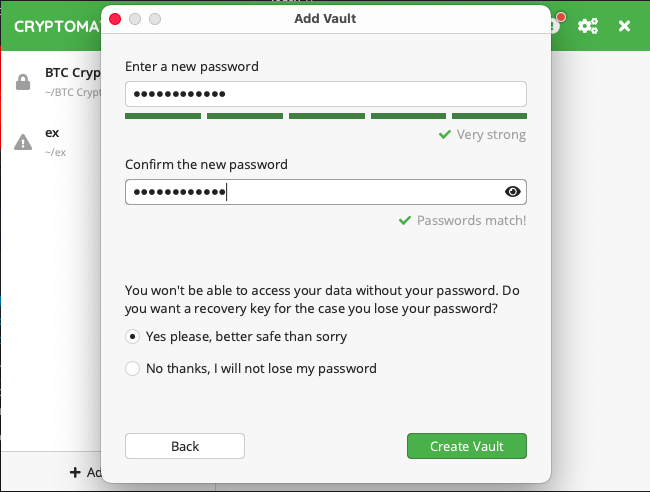Click the checkmark next to Very strong
The height and width of the screenshot is (492, 650).
(445, 135)
